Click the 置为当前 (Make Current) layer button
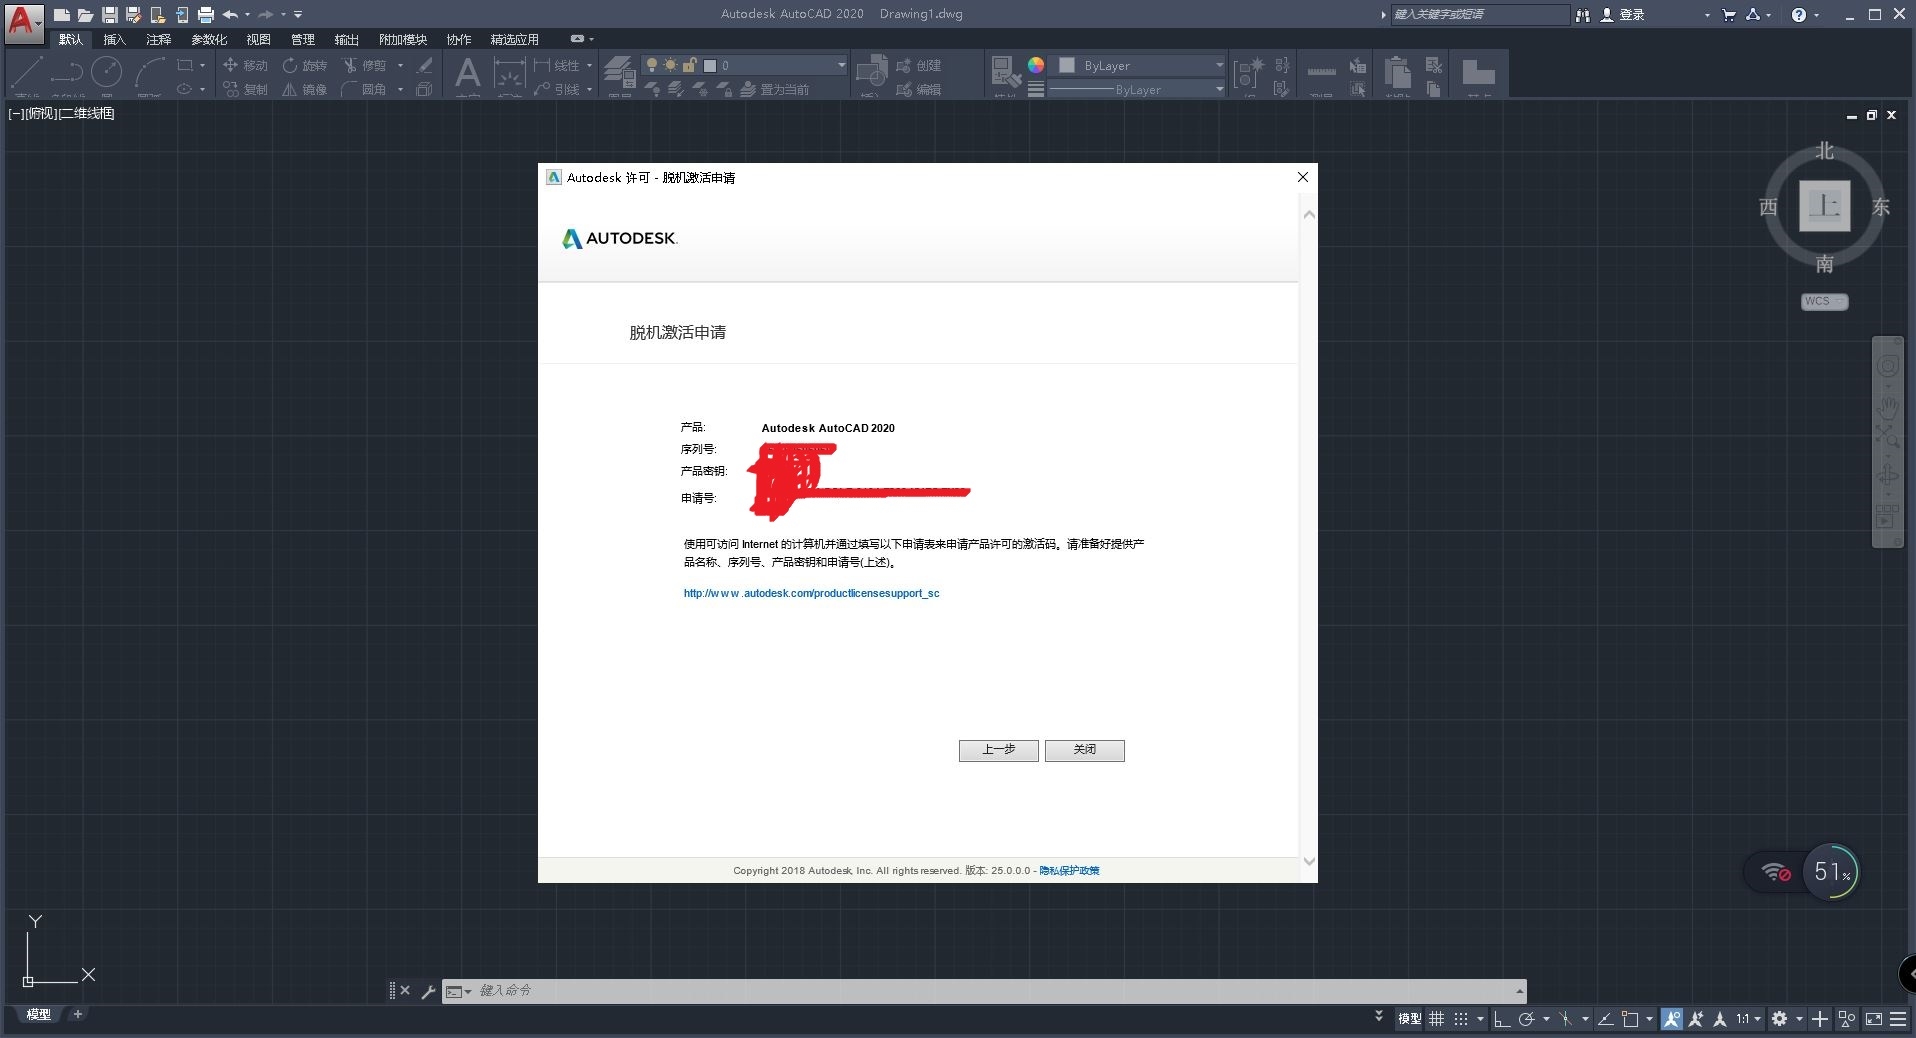Viewport: 1916px width, 1038px height. pyautogui.click(x=775, y=89)
